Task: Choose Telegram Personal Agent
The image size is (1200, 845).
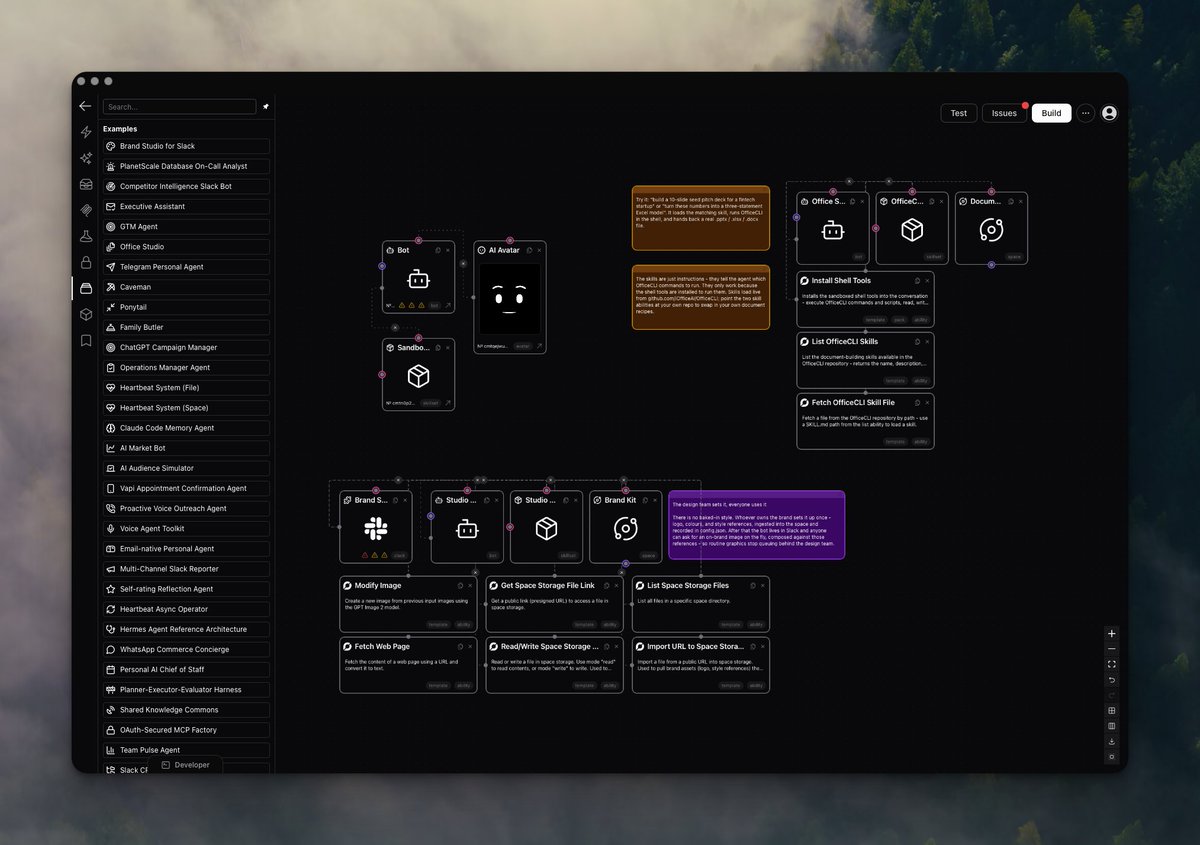Action: coord(186,267)
